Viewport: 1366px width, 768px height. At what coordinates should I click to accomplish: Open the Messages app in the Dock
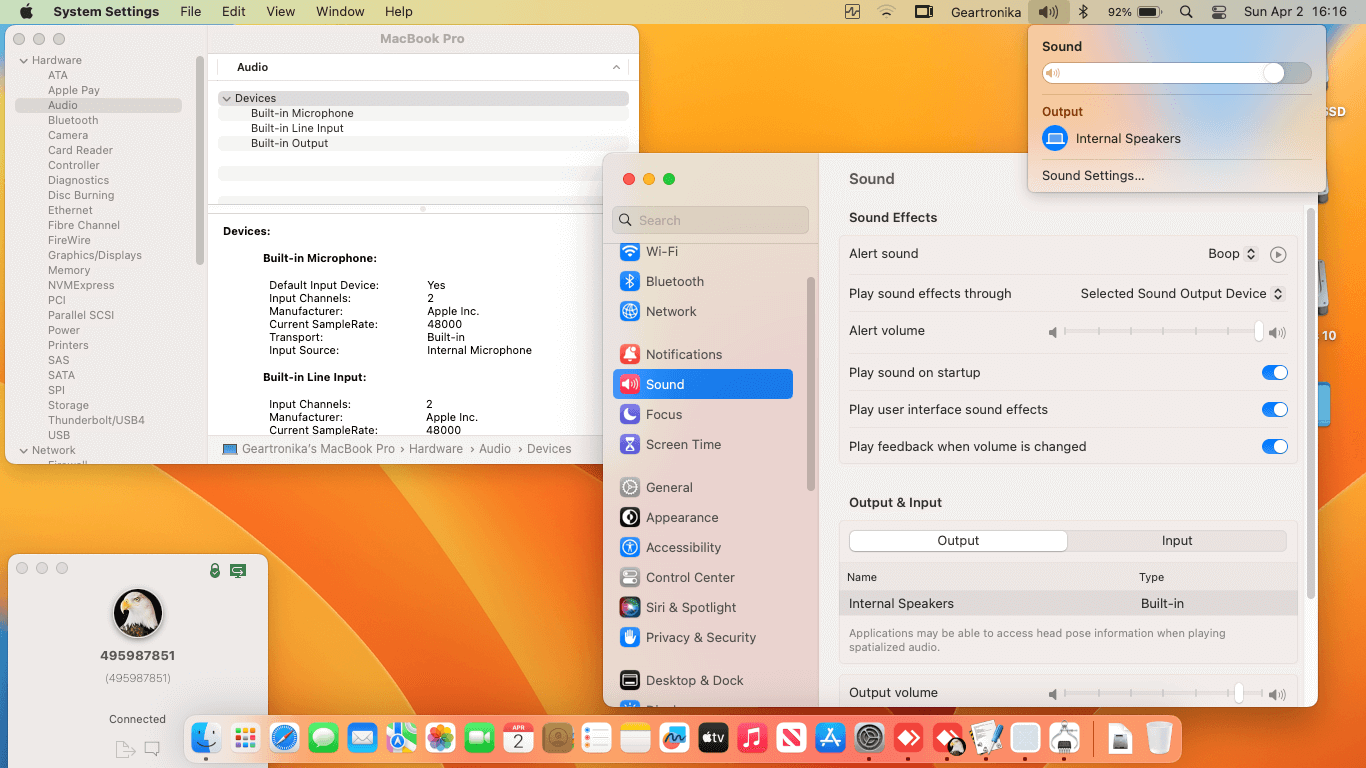(323, 739)
